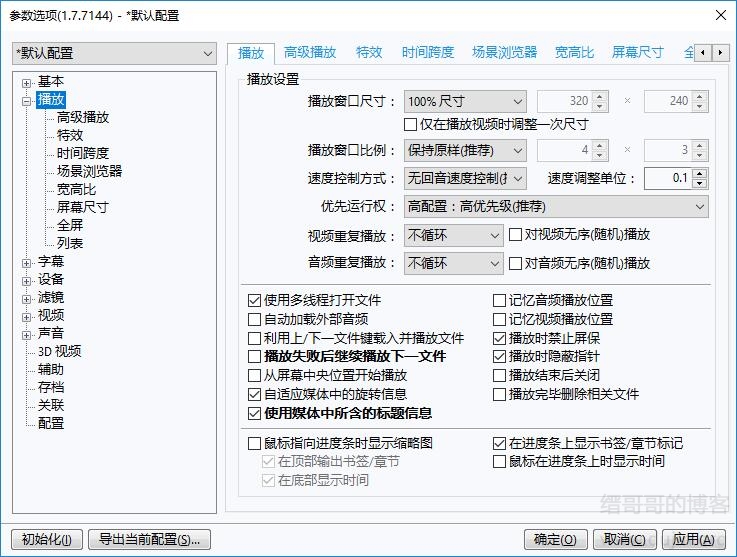Uncheck 使用媒体中所含的标题信息
This screenshot has height=557, width=737.
coord(254,414)
